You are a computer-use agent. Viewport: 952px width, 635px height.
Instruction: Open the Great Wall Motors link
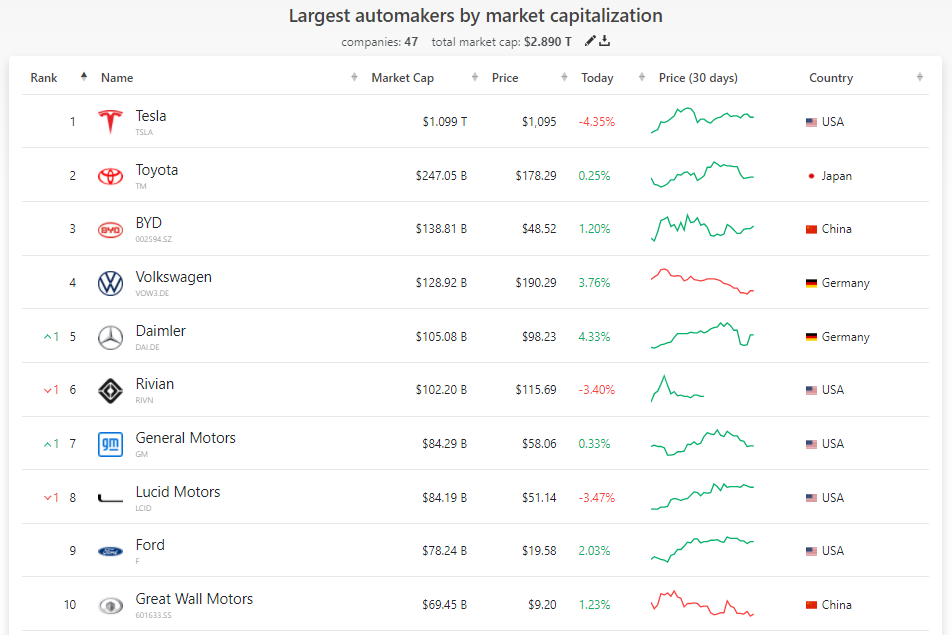194,599
